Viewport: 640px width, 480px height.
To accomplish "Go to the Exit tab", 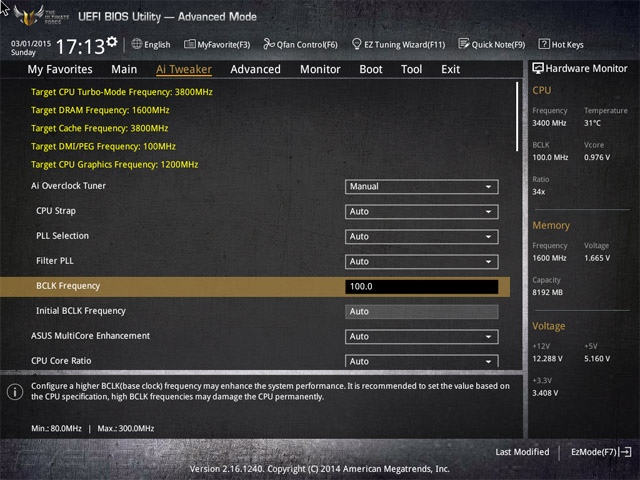I will [x=451, y=69].
